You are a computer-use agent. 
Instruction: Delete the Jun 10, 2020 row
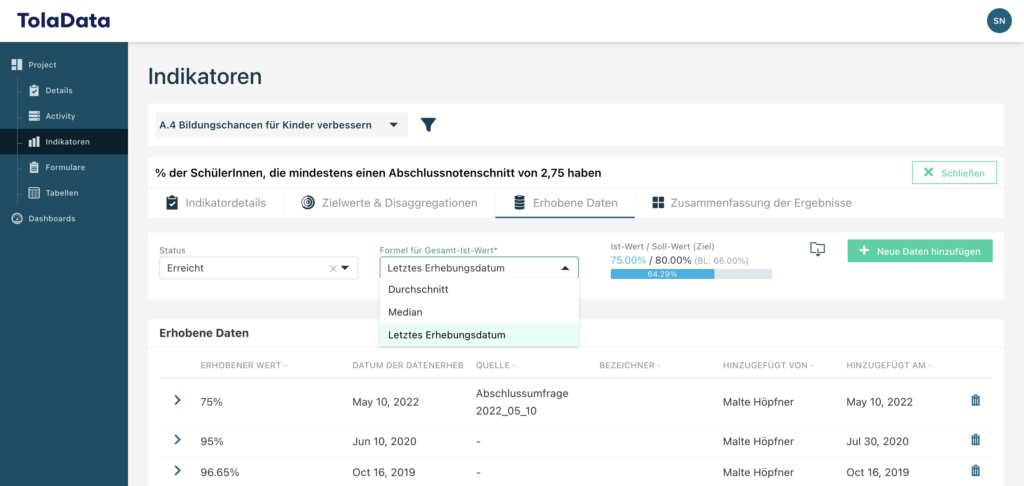(x=976, y=440)
